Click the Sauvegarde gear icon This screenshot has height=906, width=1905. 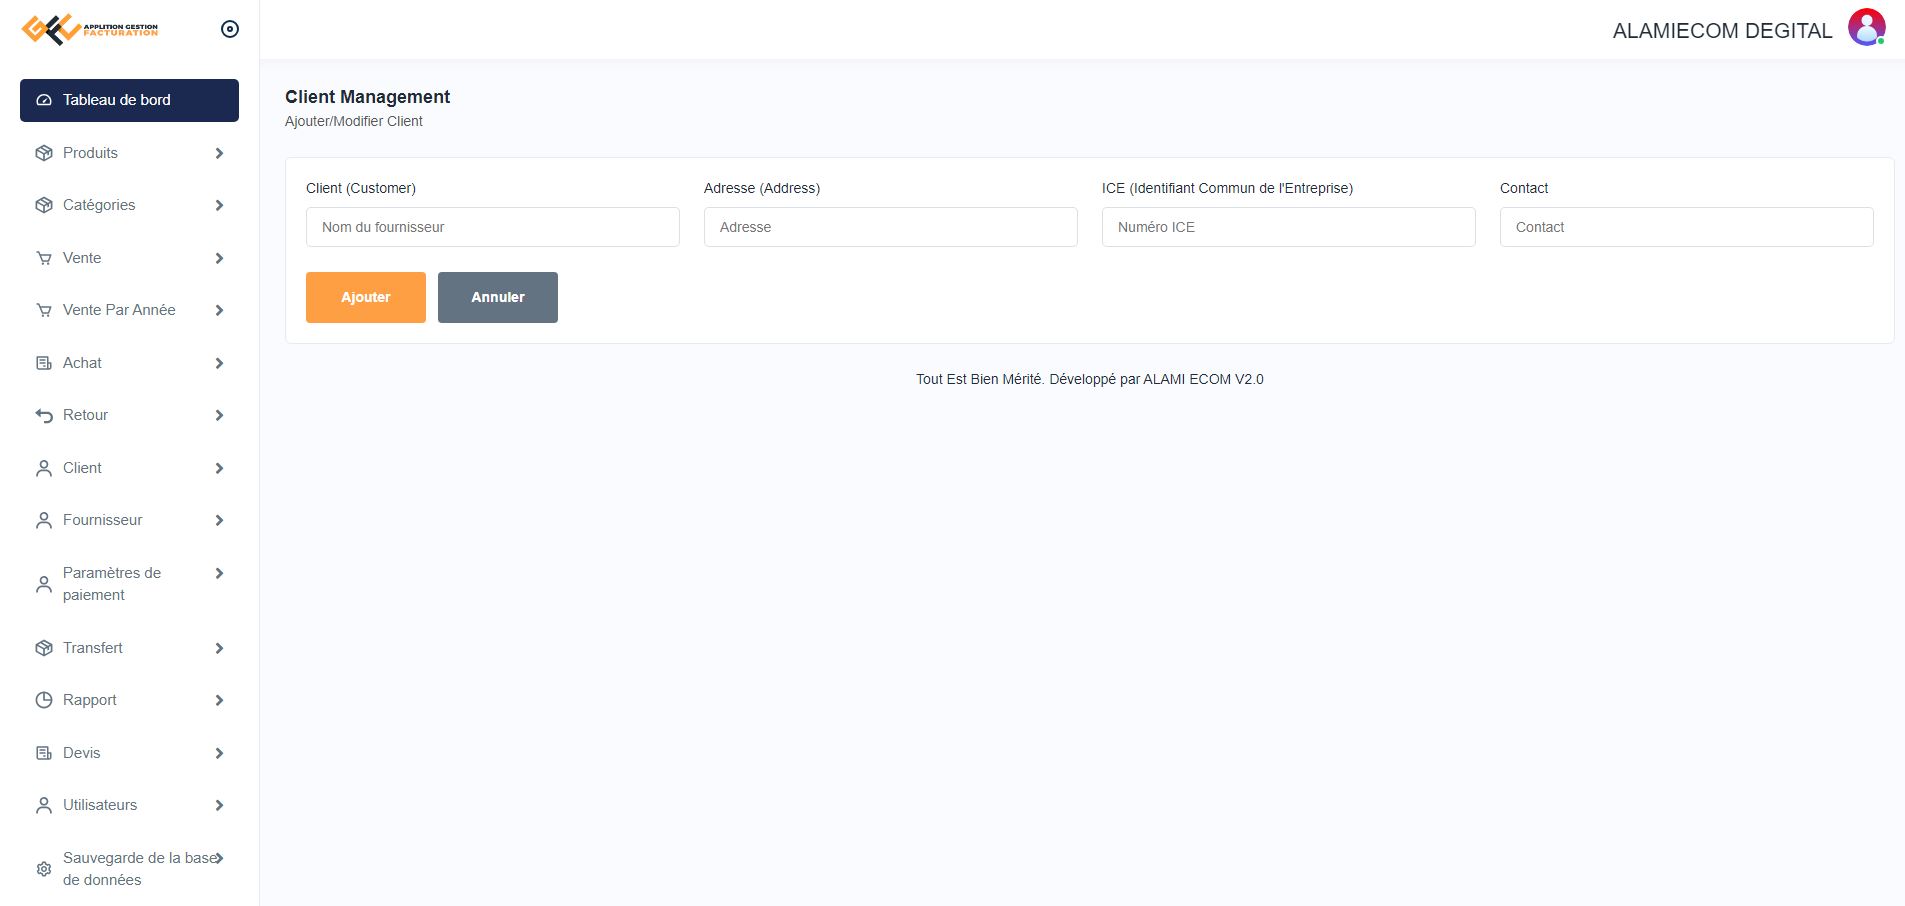tap(44, 869)
